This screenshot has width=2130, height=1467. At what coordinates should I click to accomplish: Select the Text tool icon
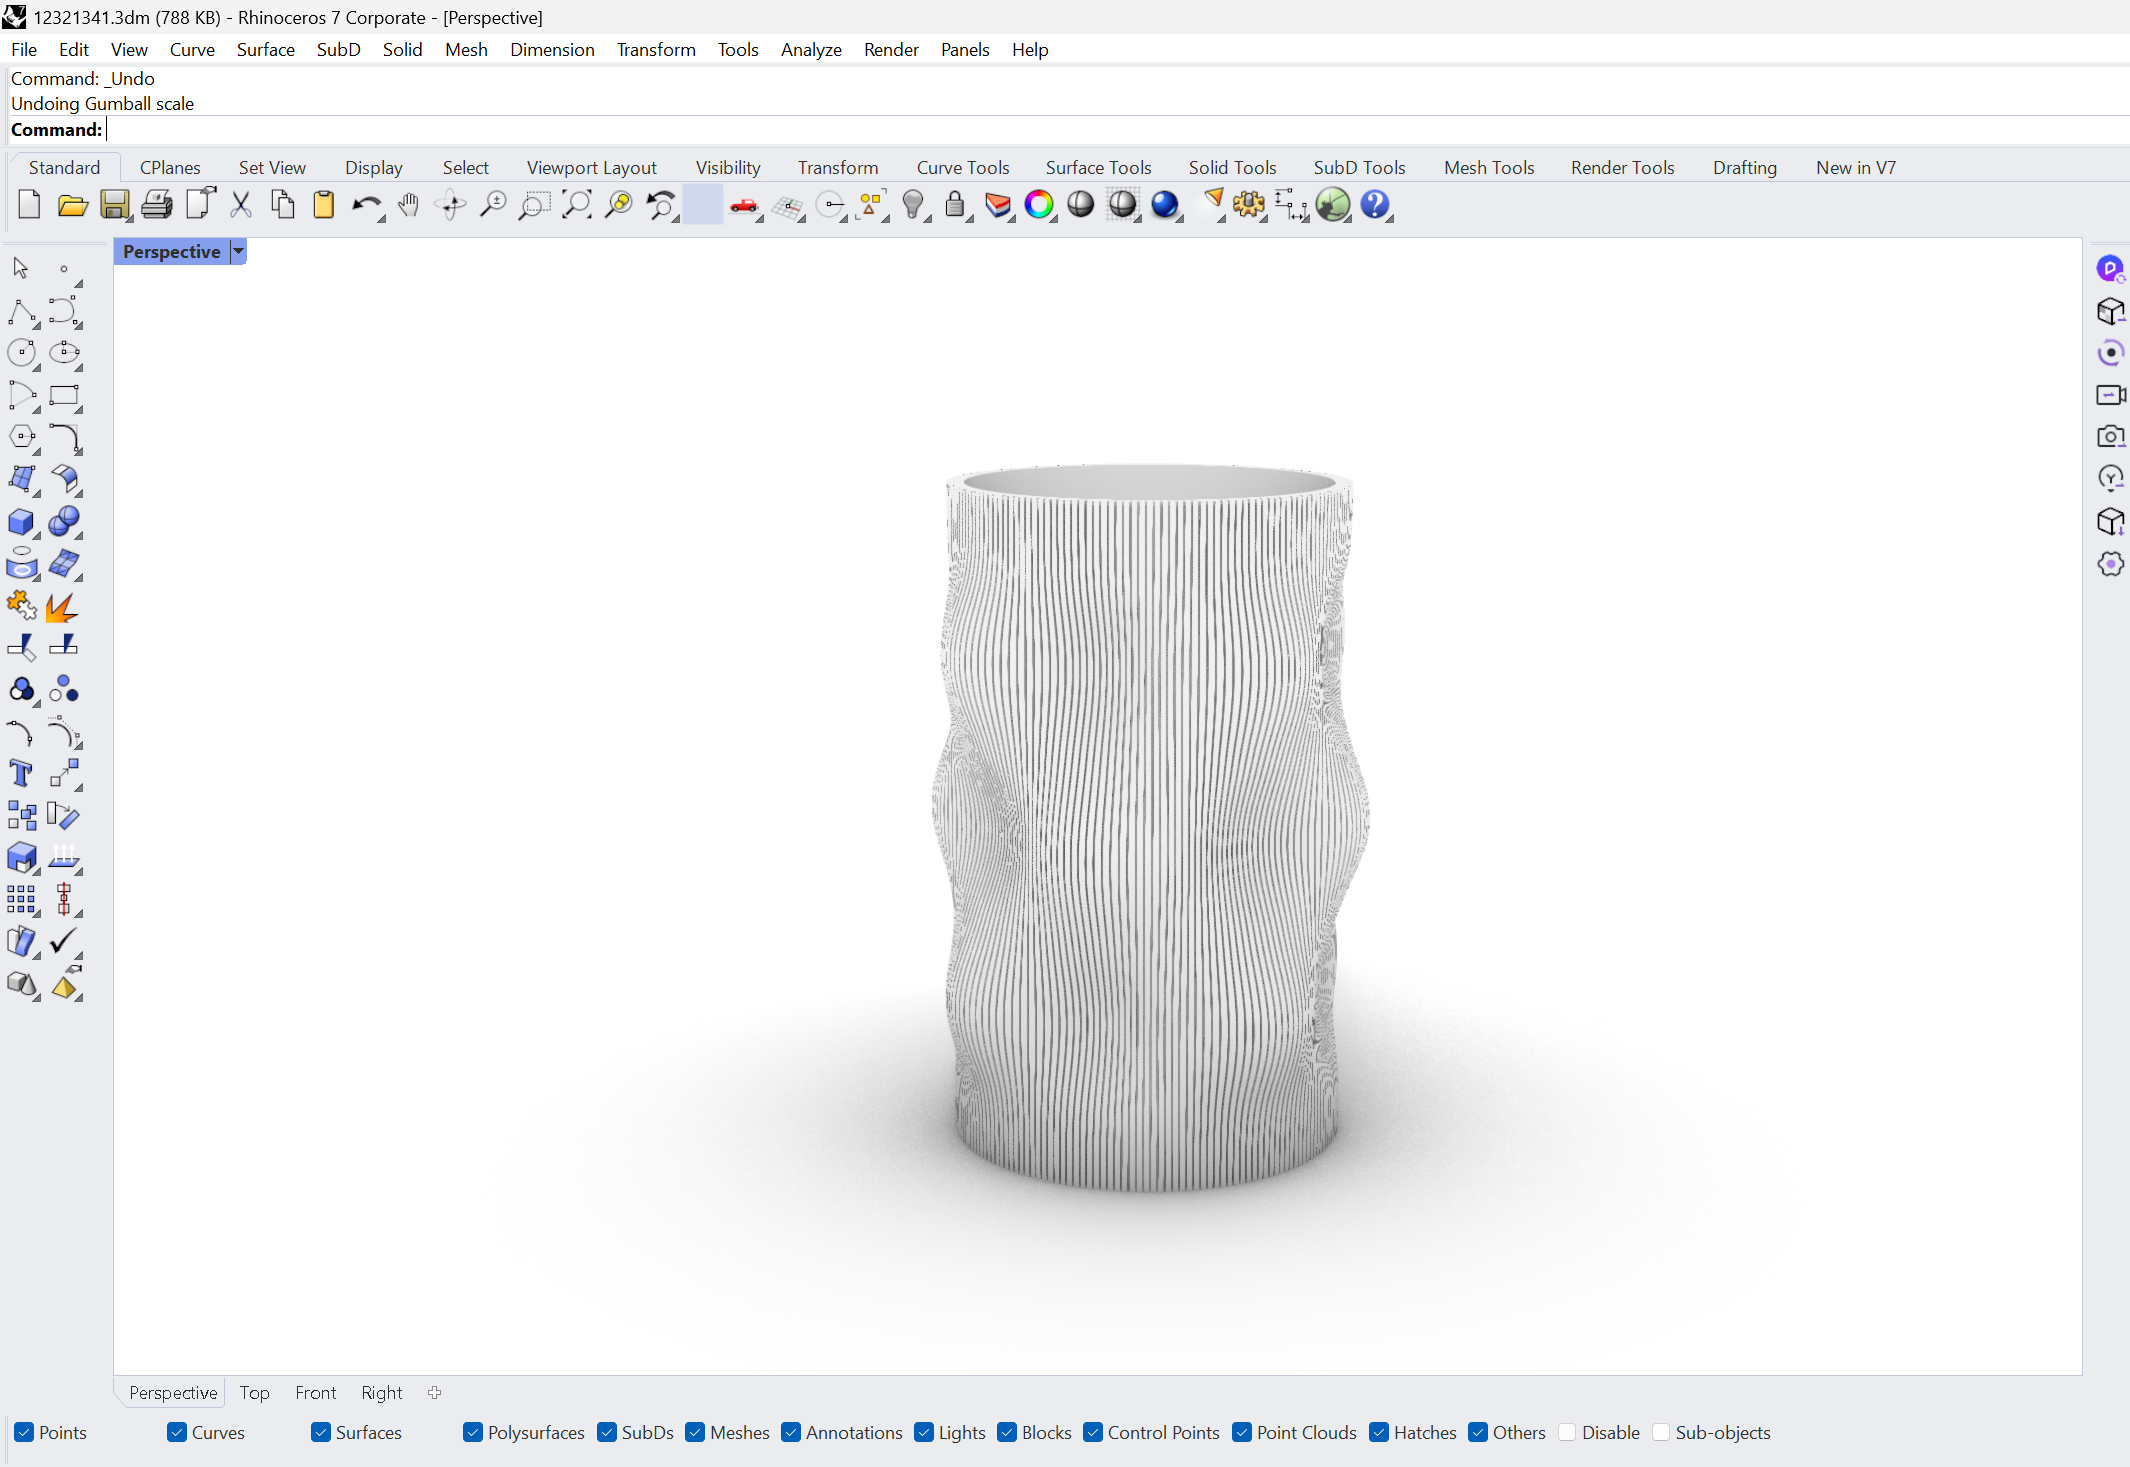(21, 773)
